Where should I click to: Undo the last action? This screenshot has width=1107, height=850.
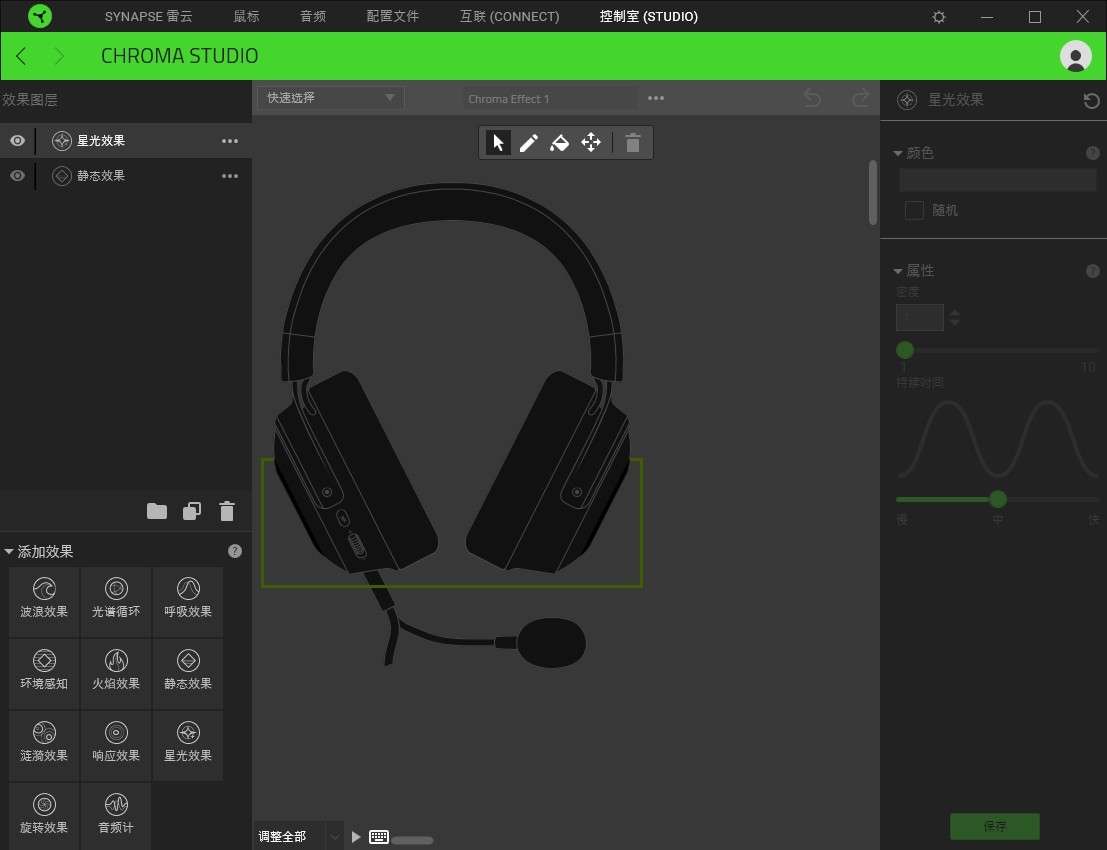coord(813,98)
